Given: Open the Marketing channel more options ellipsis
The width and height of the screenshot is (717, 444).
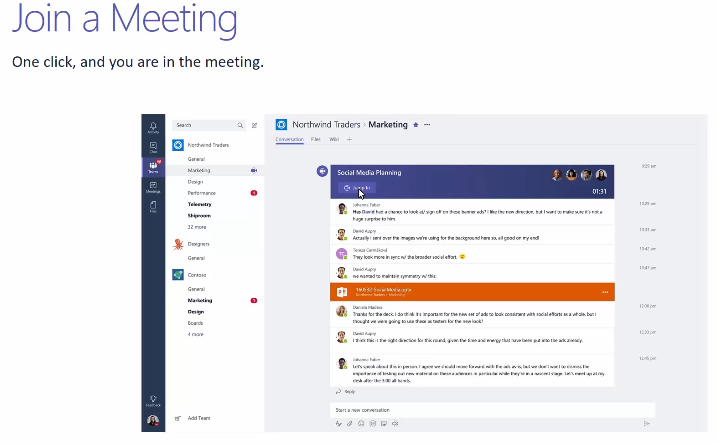Looking at the screenshot, I should 427,125.
